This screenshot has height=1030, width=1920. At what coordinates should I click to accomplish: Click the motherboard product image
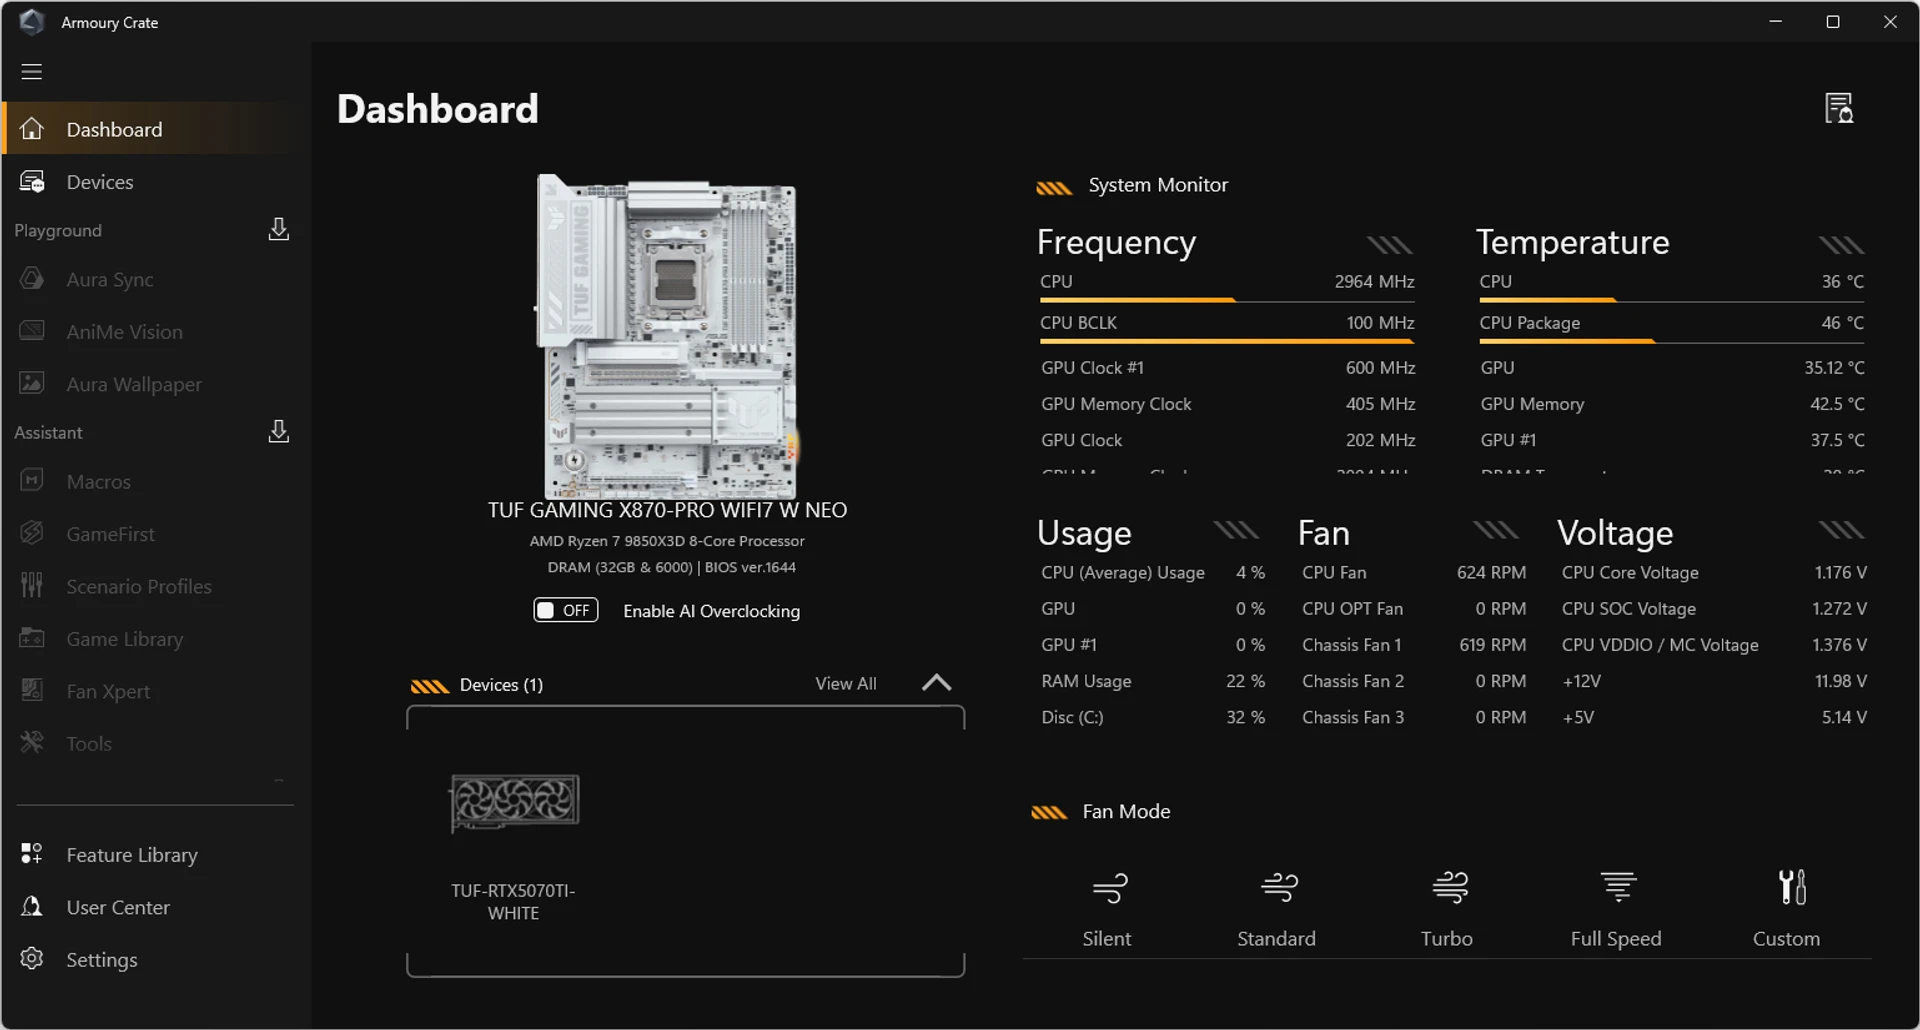[x=667, y=336]
